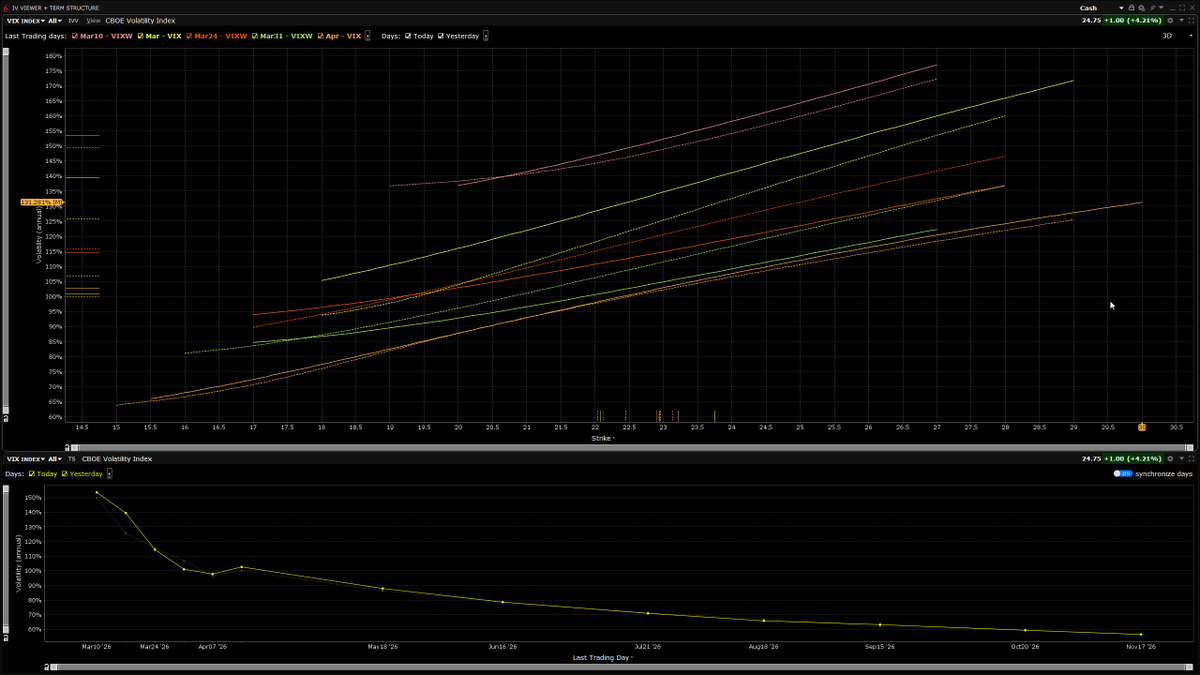Open the days selector stepper in top panel
Image resolution: width=1200 pixels, height=675 pixels.
click(x=486, y=36)
